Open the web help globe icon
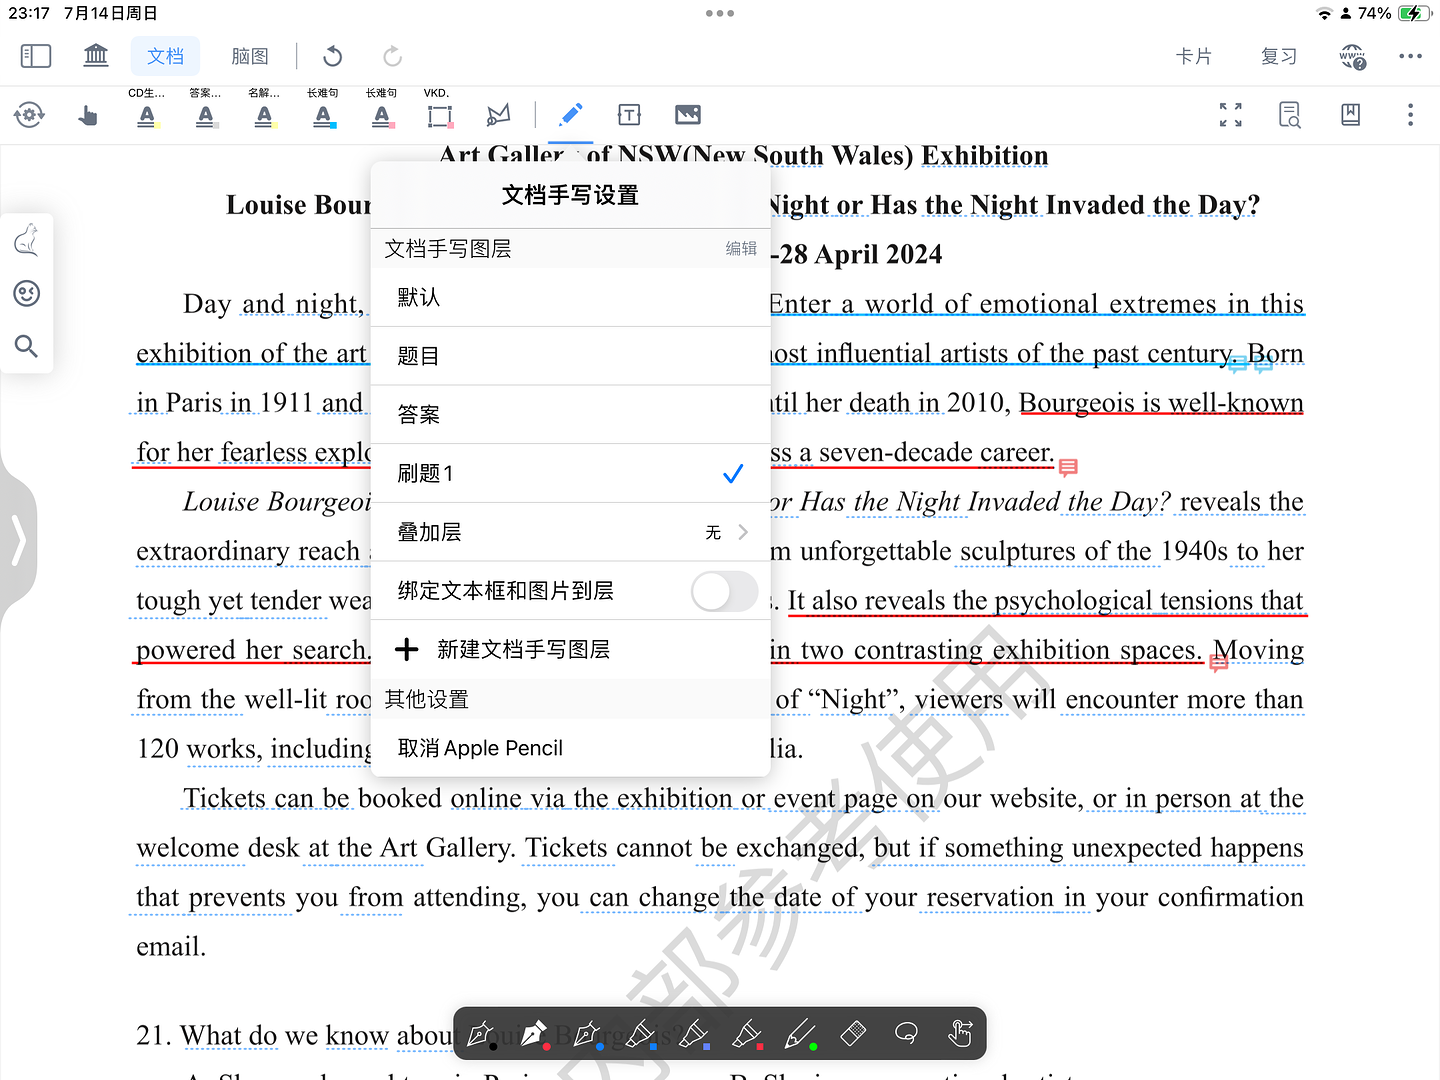Image resolution: width=1440 pixels, height=1080 pixels. 1353,56
